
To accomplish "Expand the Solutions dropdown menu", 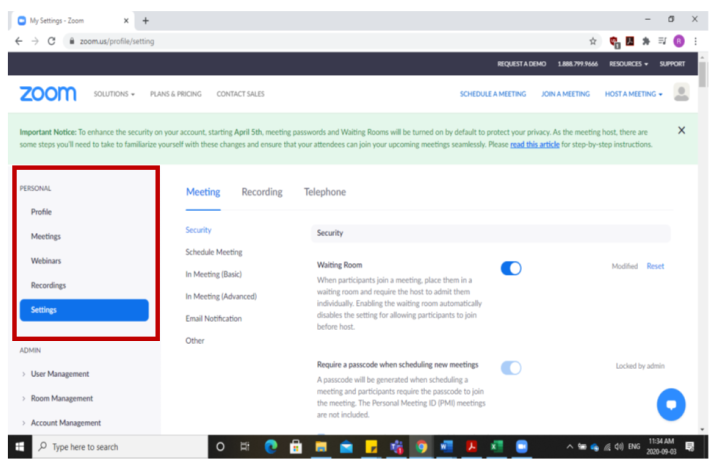I will 114,94.
